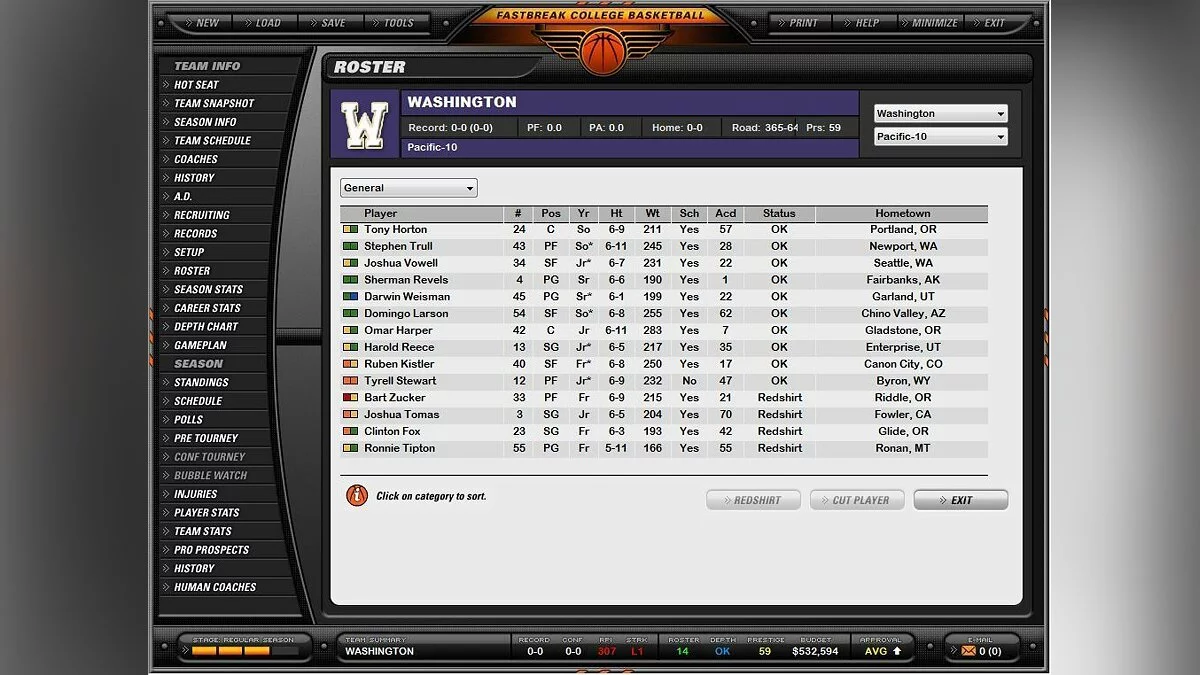
Task: Open the team selector dropdown Washington
Action: coord(940,114)
